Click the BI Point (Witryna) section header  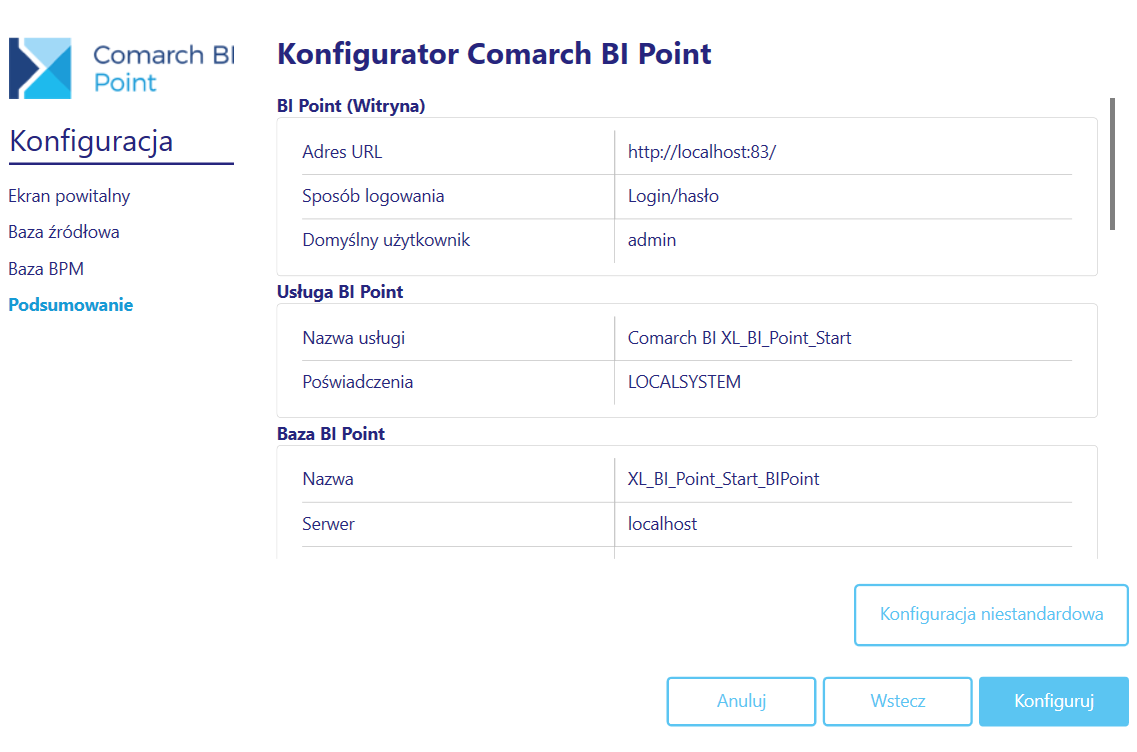tap(351, 106)
